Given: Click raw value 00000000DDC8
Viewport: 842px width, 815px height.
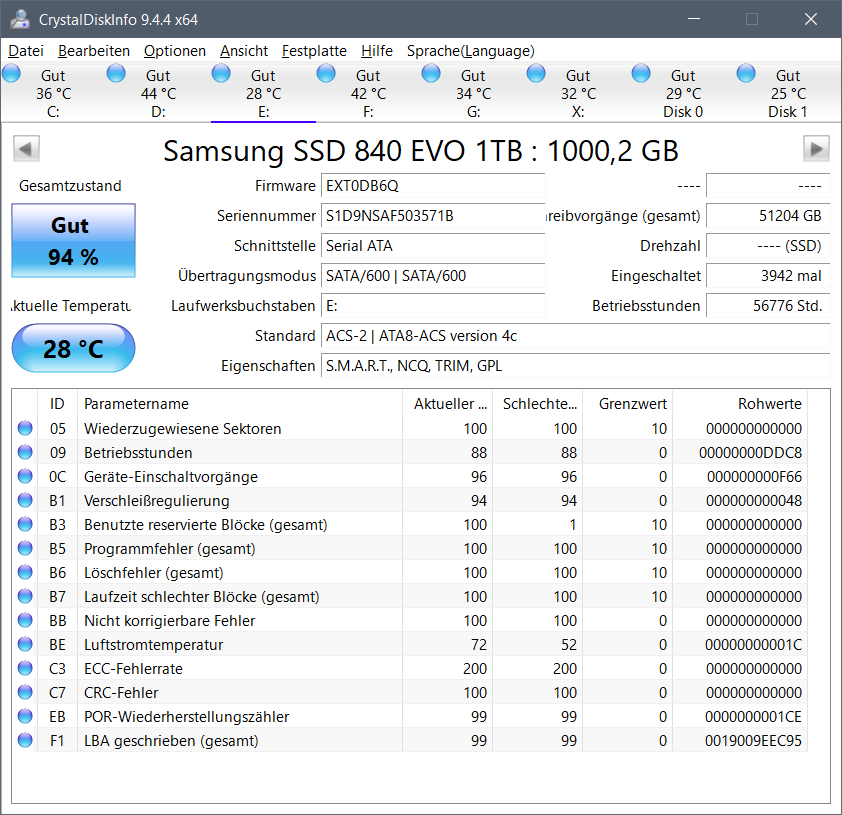Looking at the screenshot, I should tap(750, 453).
